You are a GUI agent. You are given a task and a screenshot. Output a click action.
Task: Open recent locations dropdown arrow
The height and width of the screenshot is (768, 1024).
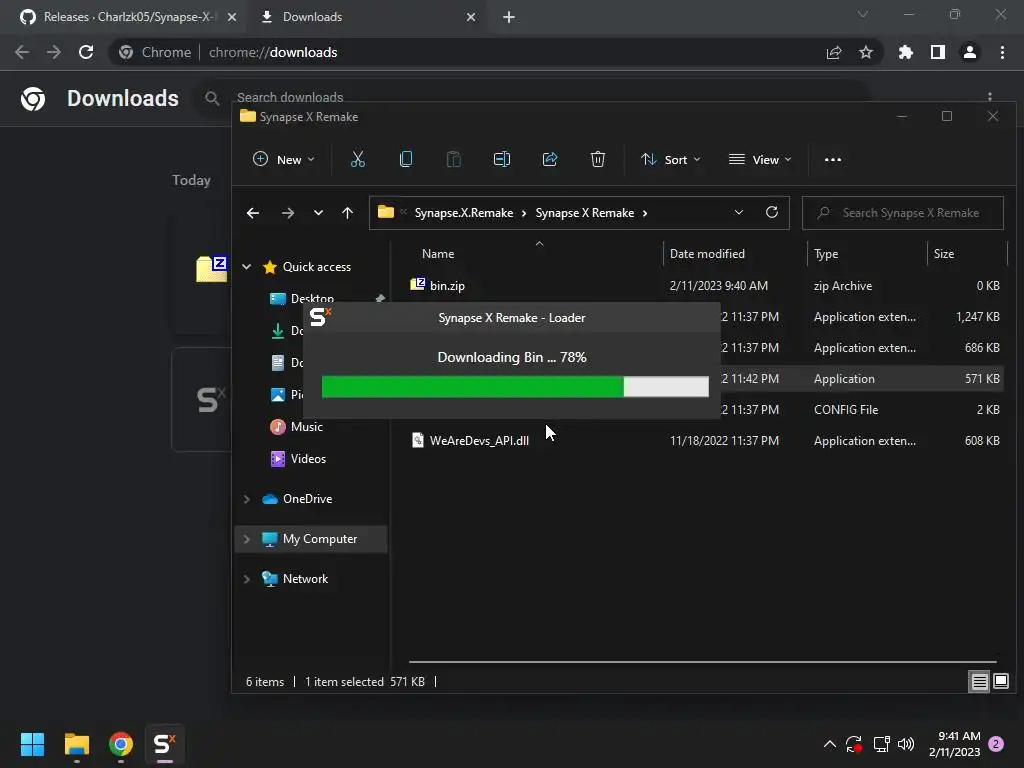[x=318, y=213]
